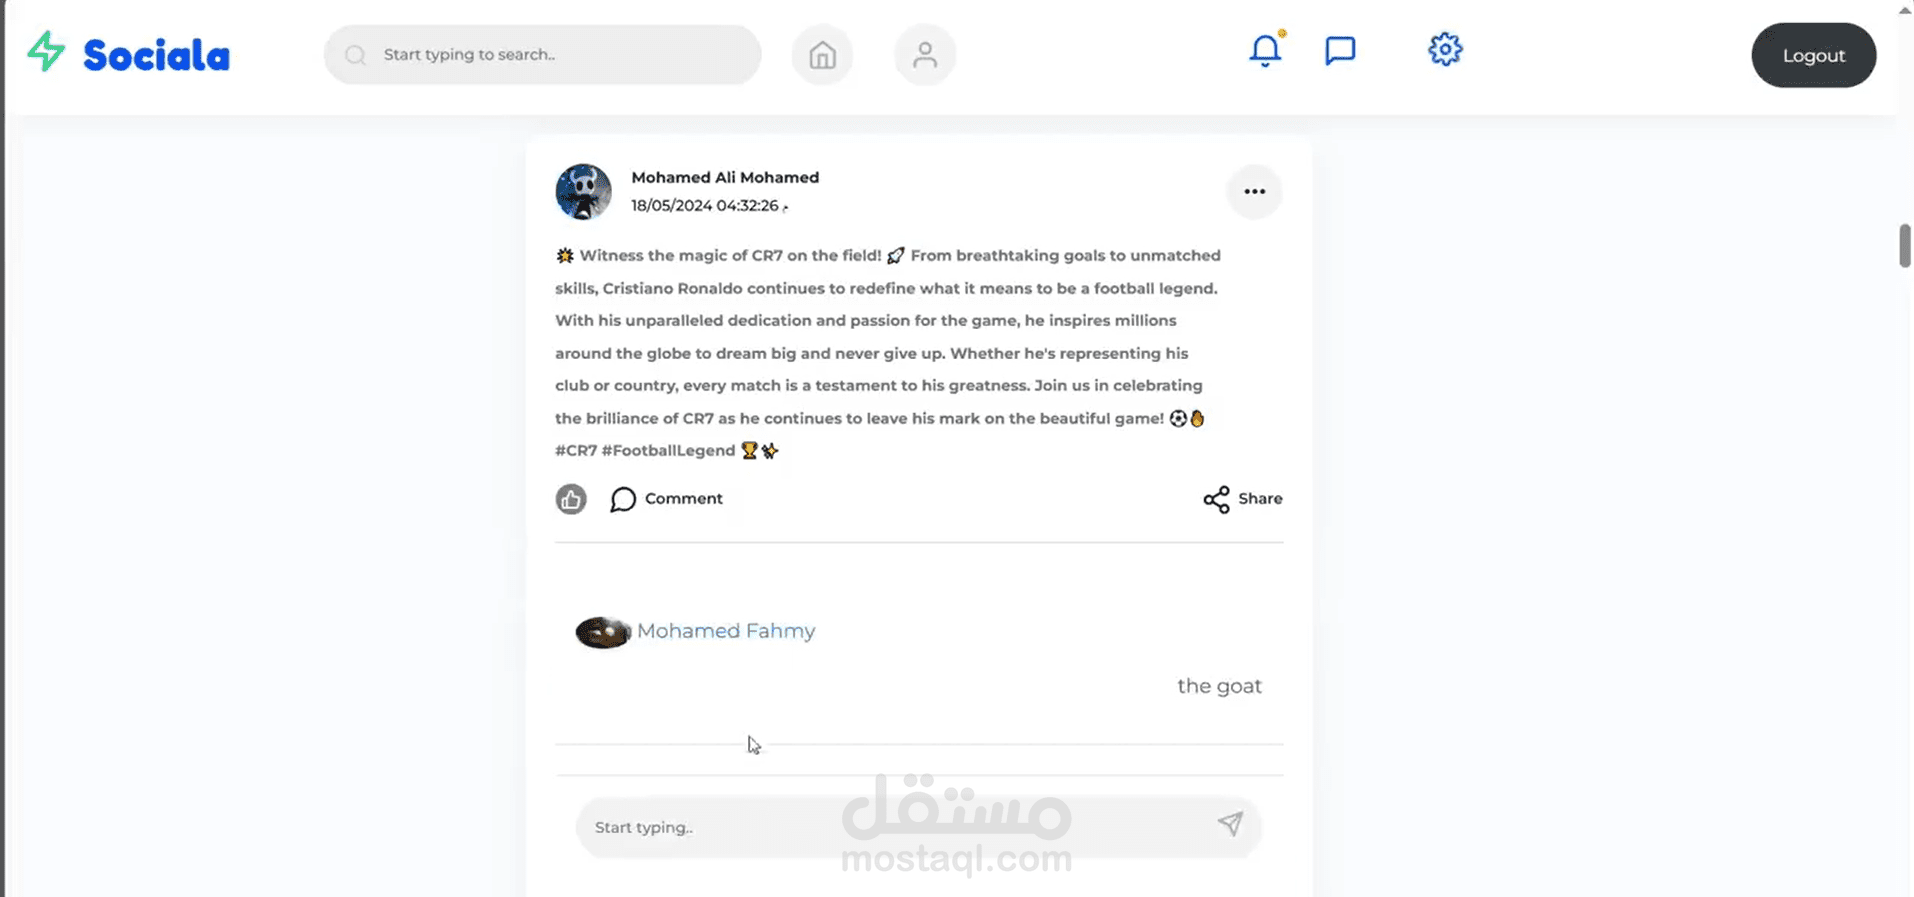Open the notifications bell
This screenshot has width=1914, height=897.
point(1265,49)
